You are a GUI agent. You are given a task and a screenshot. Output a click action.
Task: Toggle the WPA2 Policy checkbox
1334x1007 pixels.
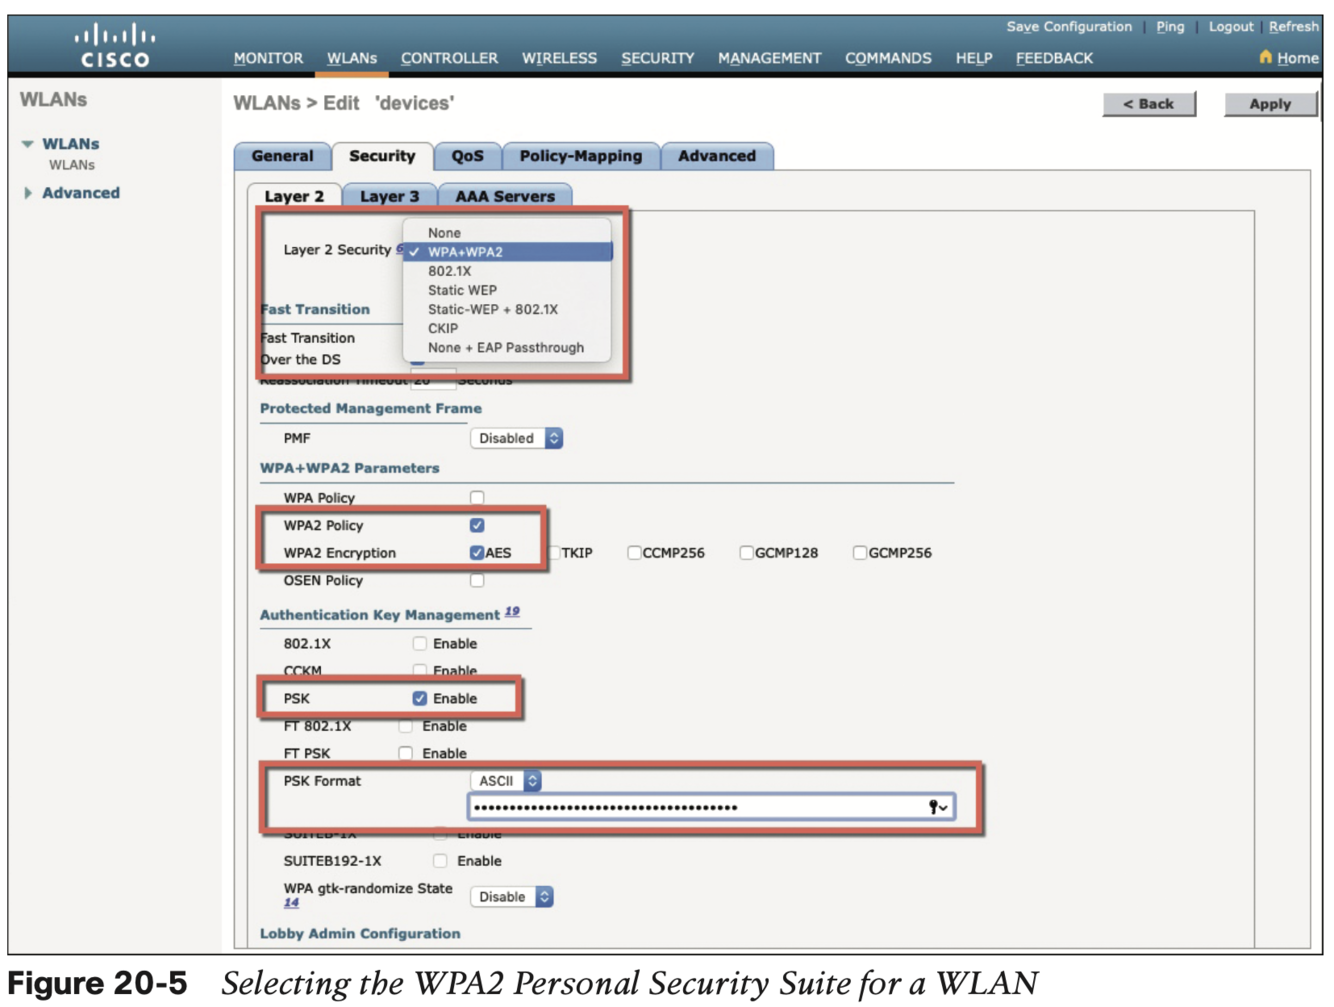point(477,525)
